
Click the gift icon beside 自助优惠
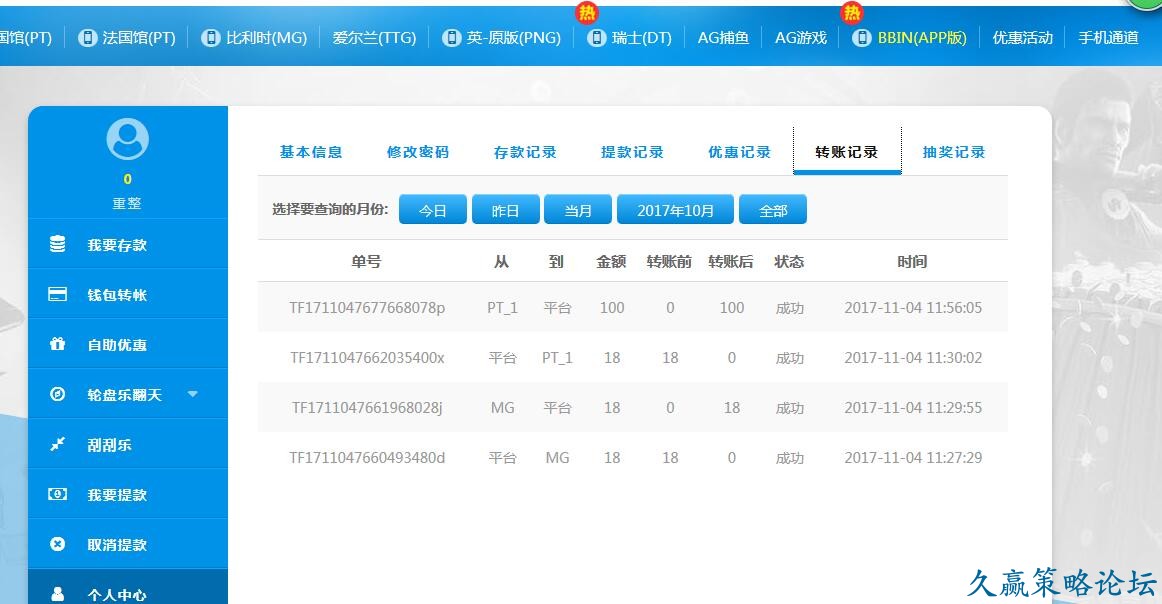point(57,344)
